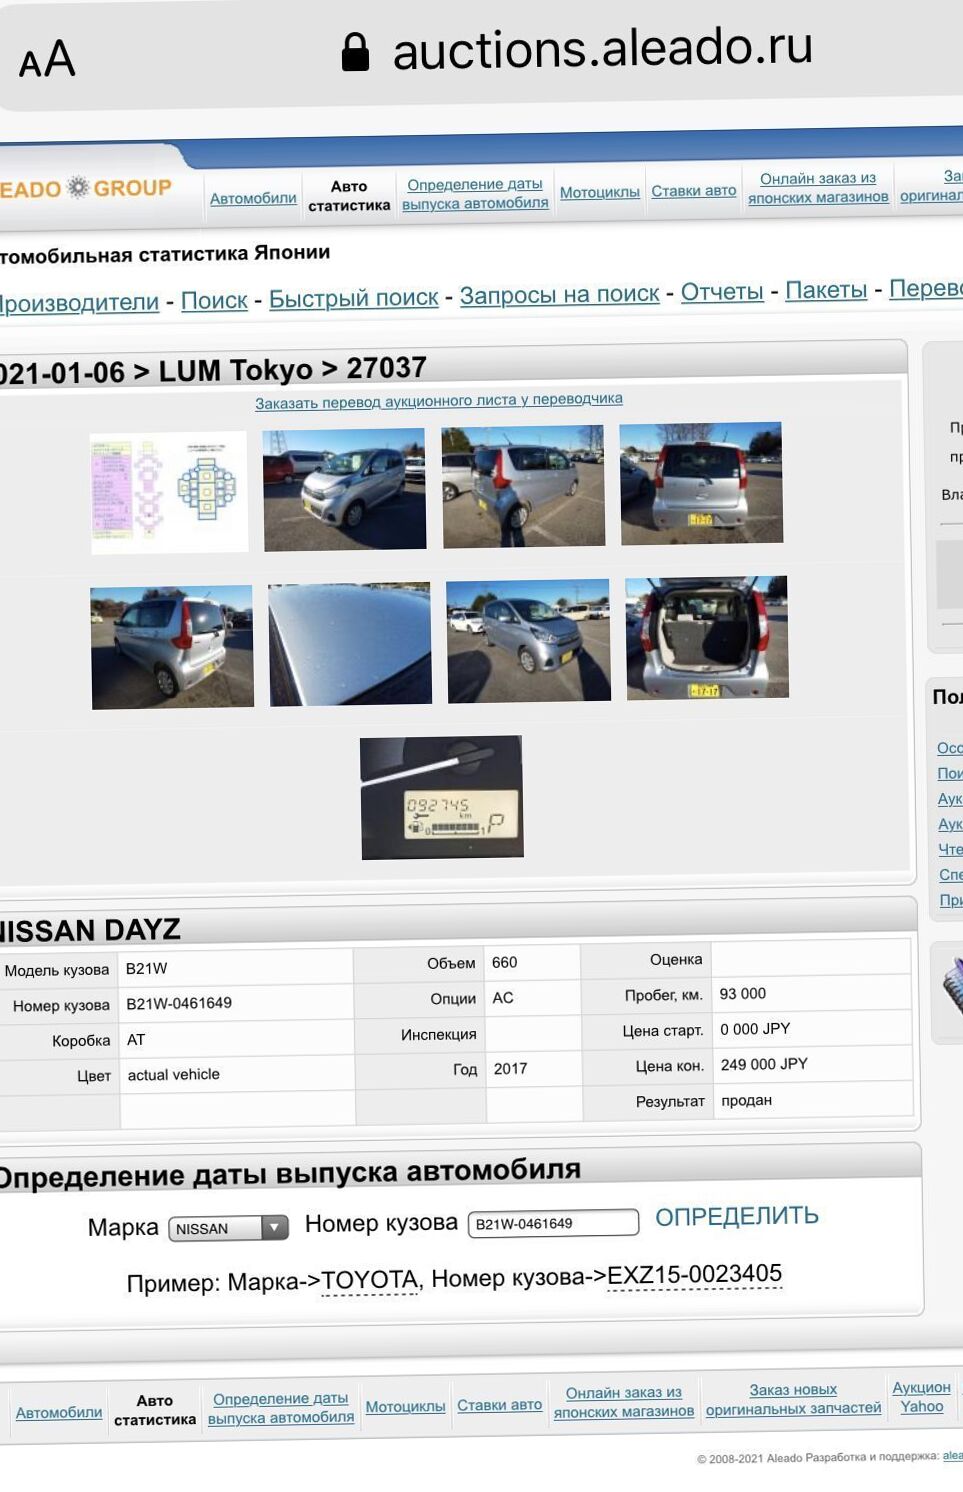Viewport: 963px width, 1492px height.
Task: Tap the padlock icon in address bar
Action: pos(355,52)
